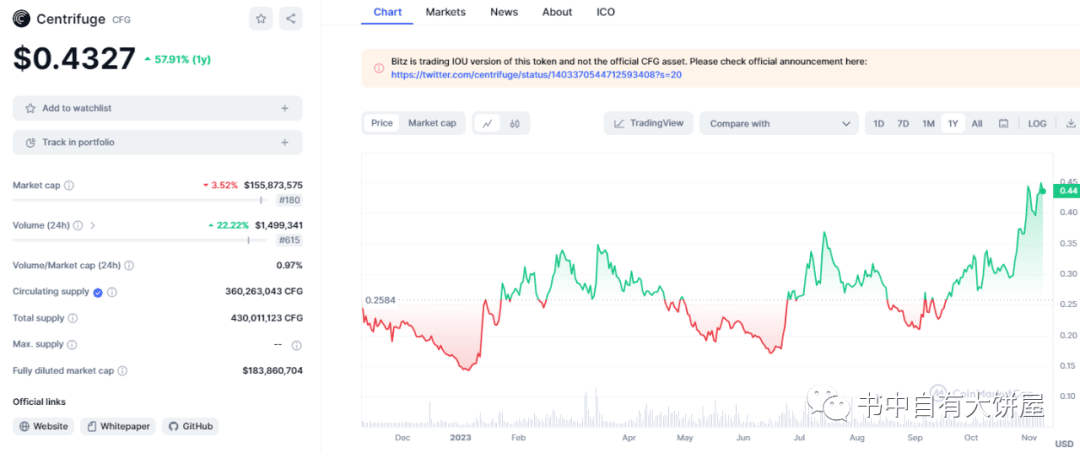The width and height of the screenshot is (1080, 453).
Task: Switch to the ICO tab
Action: point(605,12)
